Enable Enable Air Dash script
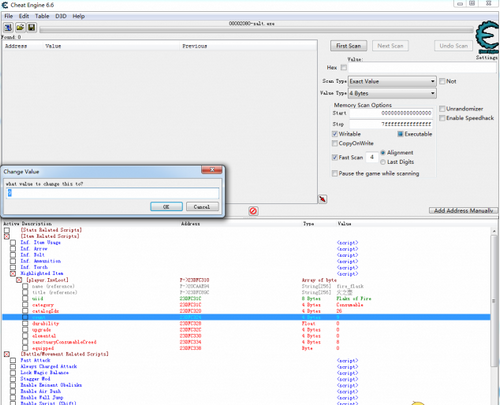The image size is (500, 405). [13, 391]
